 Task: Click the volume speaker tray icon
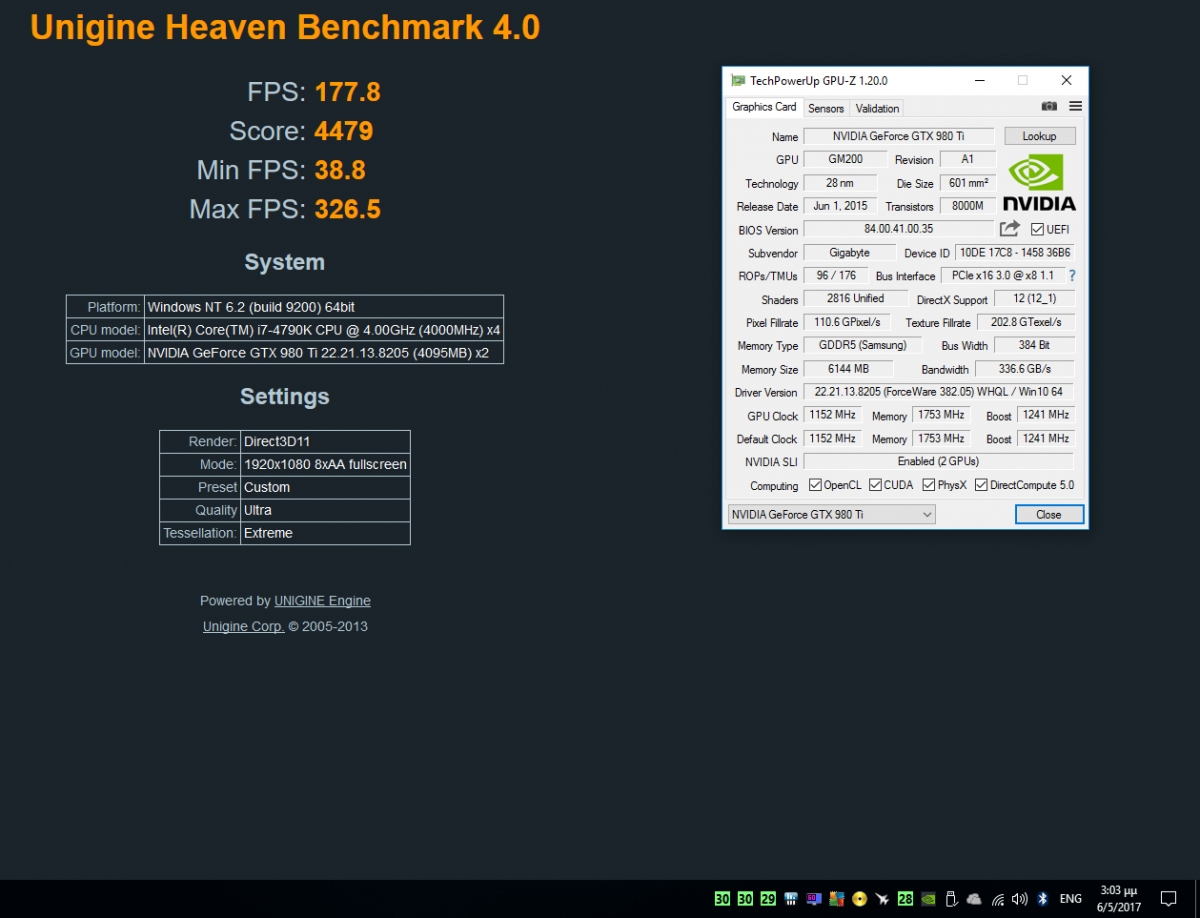click(1020, 898)
